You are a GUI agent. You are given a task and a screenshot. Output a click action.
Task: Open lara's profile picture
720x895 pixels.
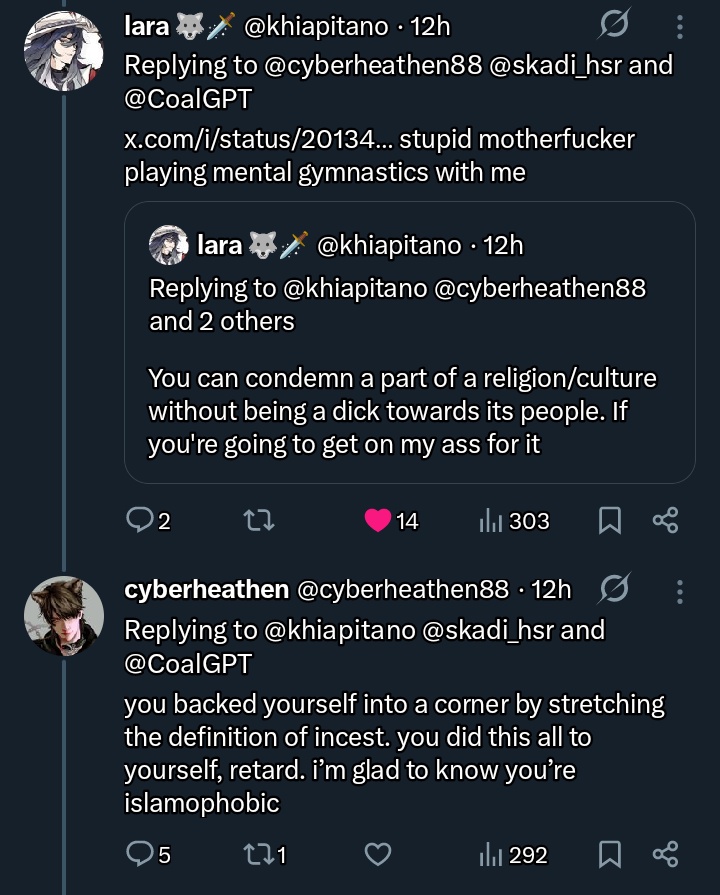pyautogui.click(x=65, y=52)
